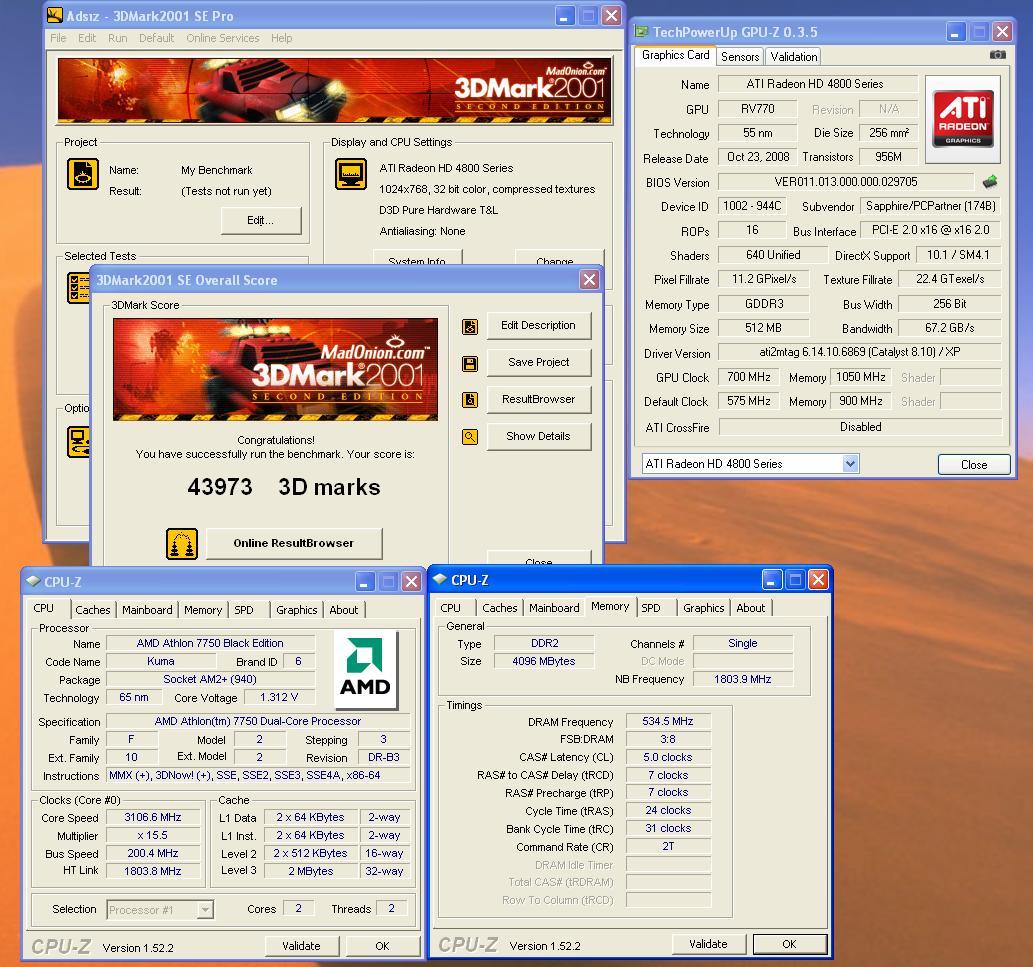Click the left CPU-Z window title icon
1033x967 pixels.
click(33, 581)
